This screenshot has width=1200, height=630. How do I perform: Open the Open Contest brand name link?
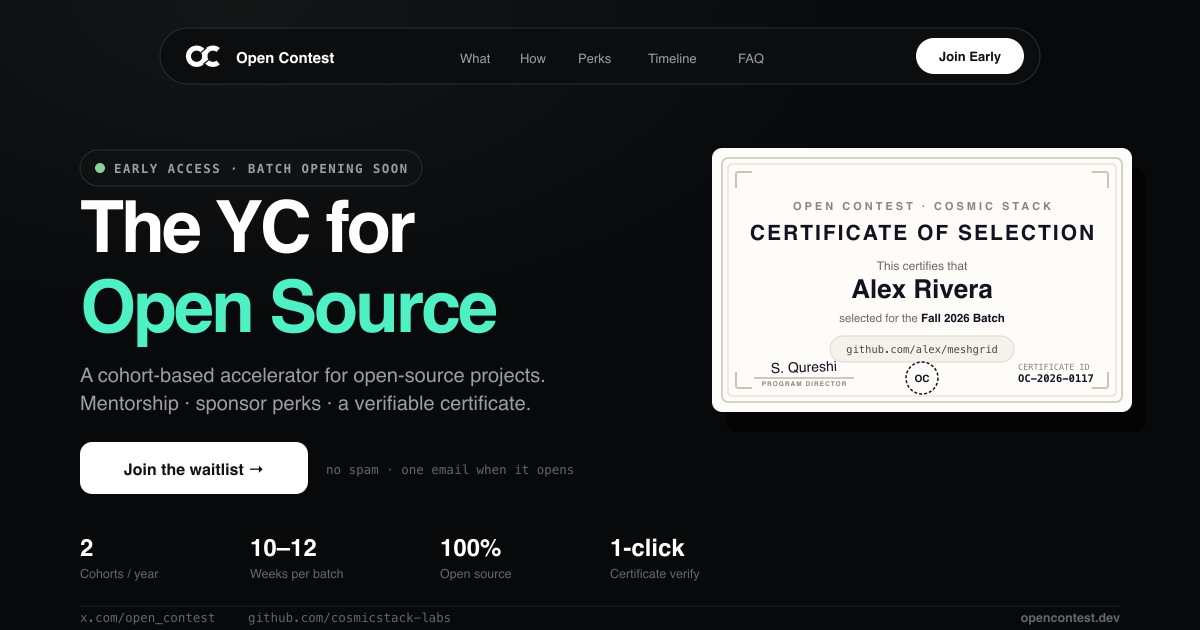(x=285, y=58)
